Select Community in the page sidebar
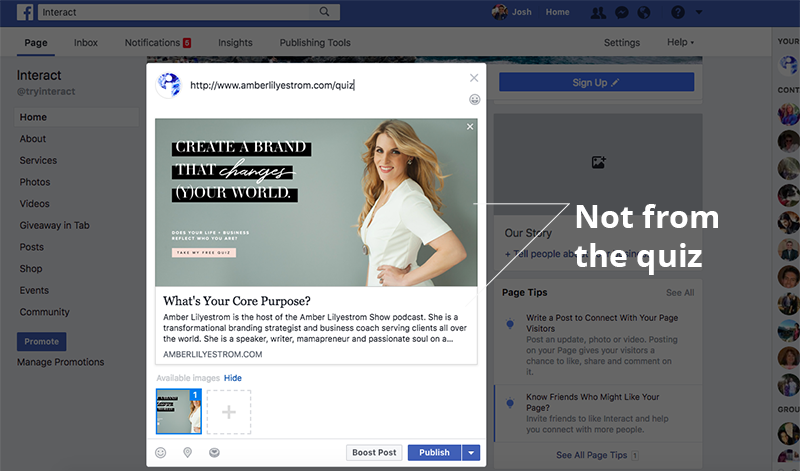 tap(44, 312)
